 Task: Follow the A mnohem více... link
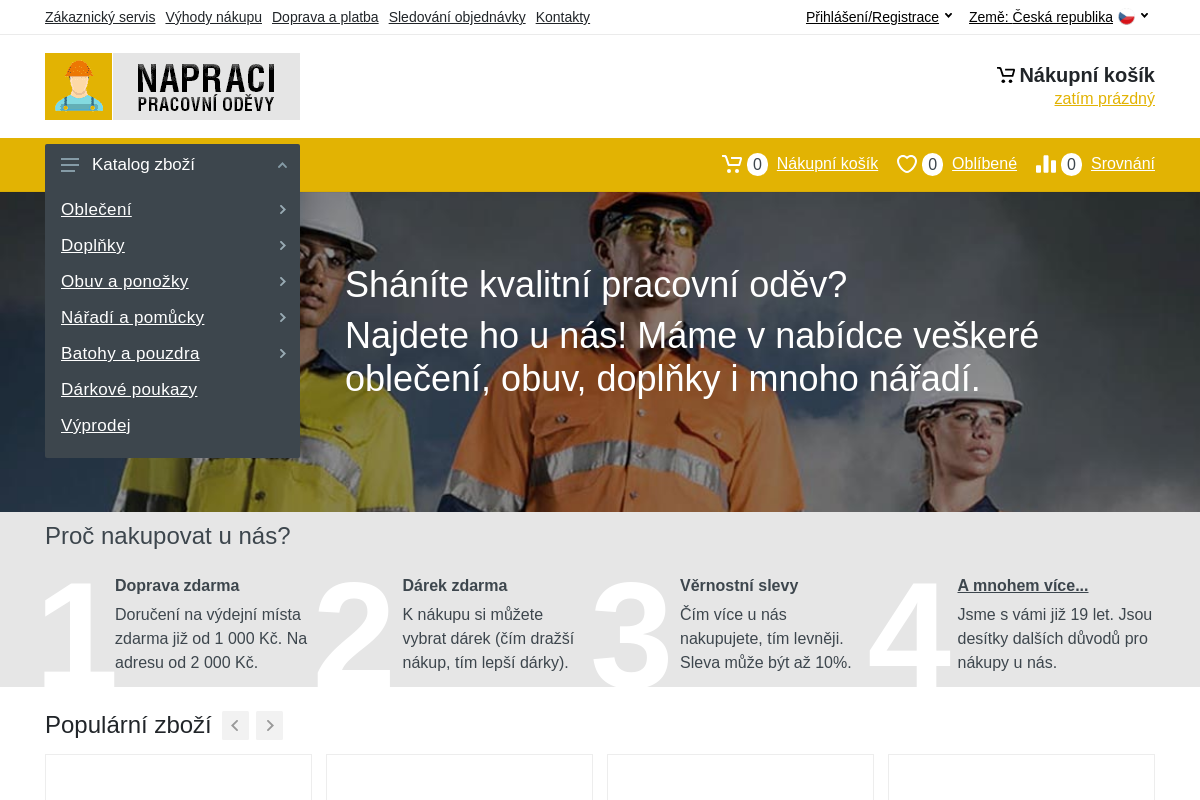1022,585
